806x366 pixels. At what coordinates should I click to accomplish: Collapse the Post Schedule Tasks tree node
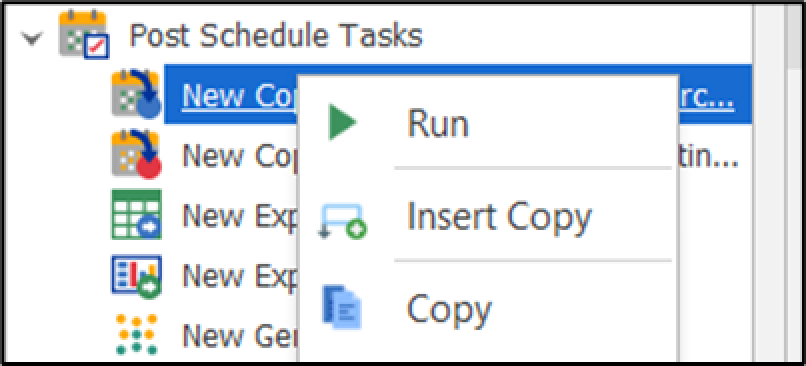(32, 39)
